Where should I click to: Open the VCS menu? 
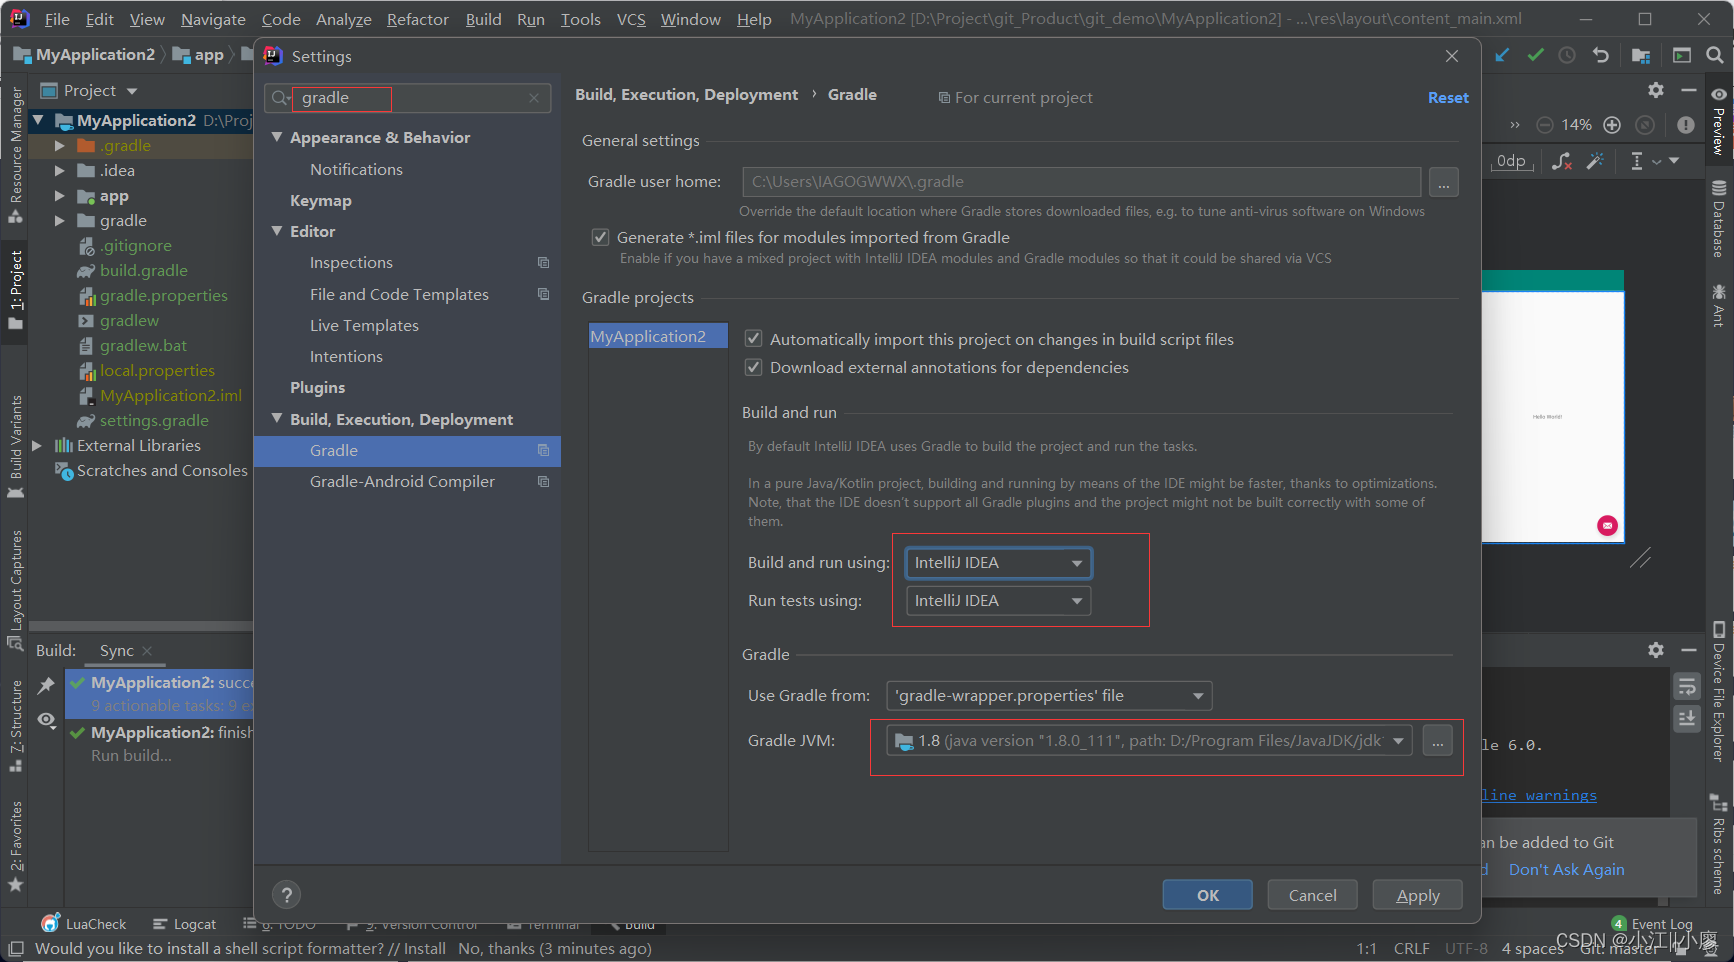point(630,19)
